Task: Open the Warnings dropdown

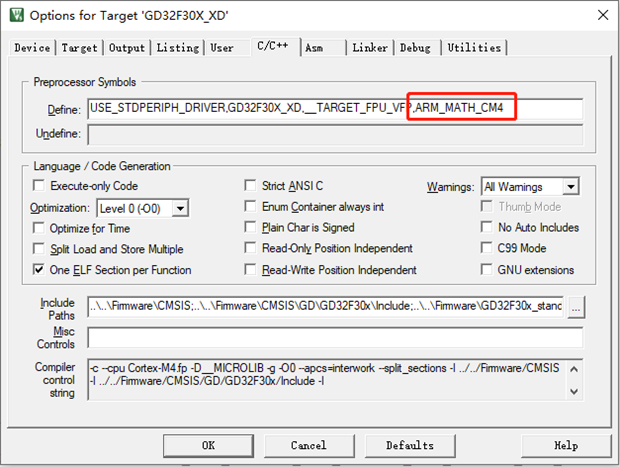Action: pos(571,187)
